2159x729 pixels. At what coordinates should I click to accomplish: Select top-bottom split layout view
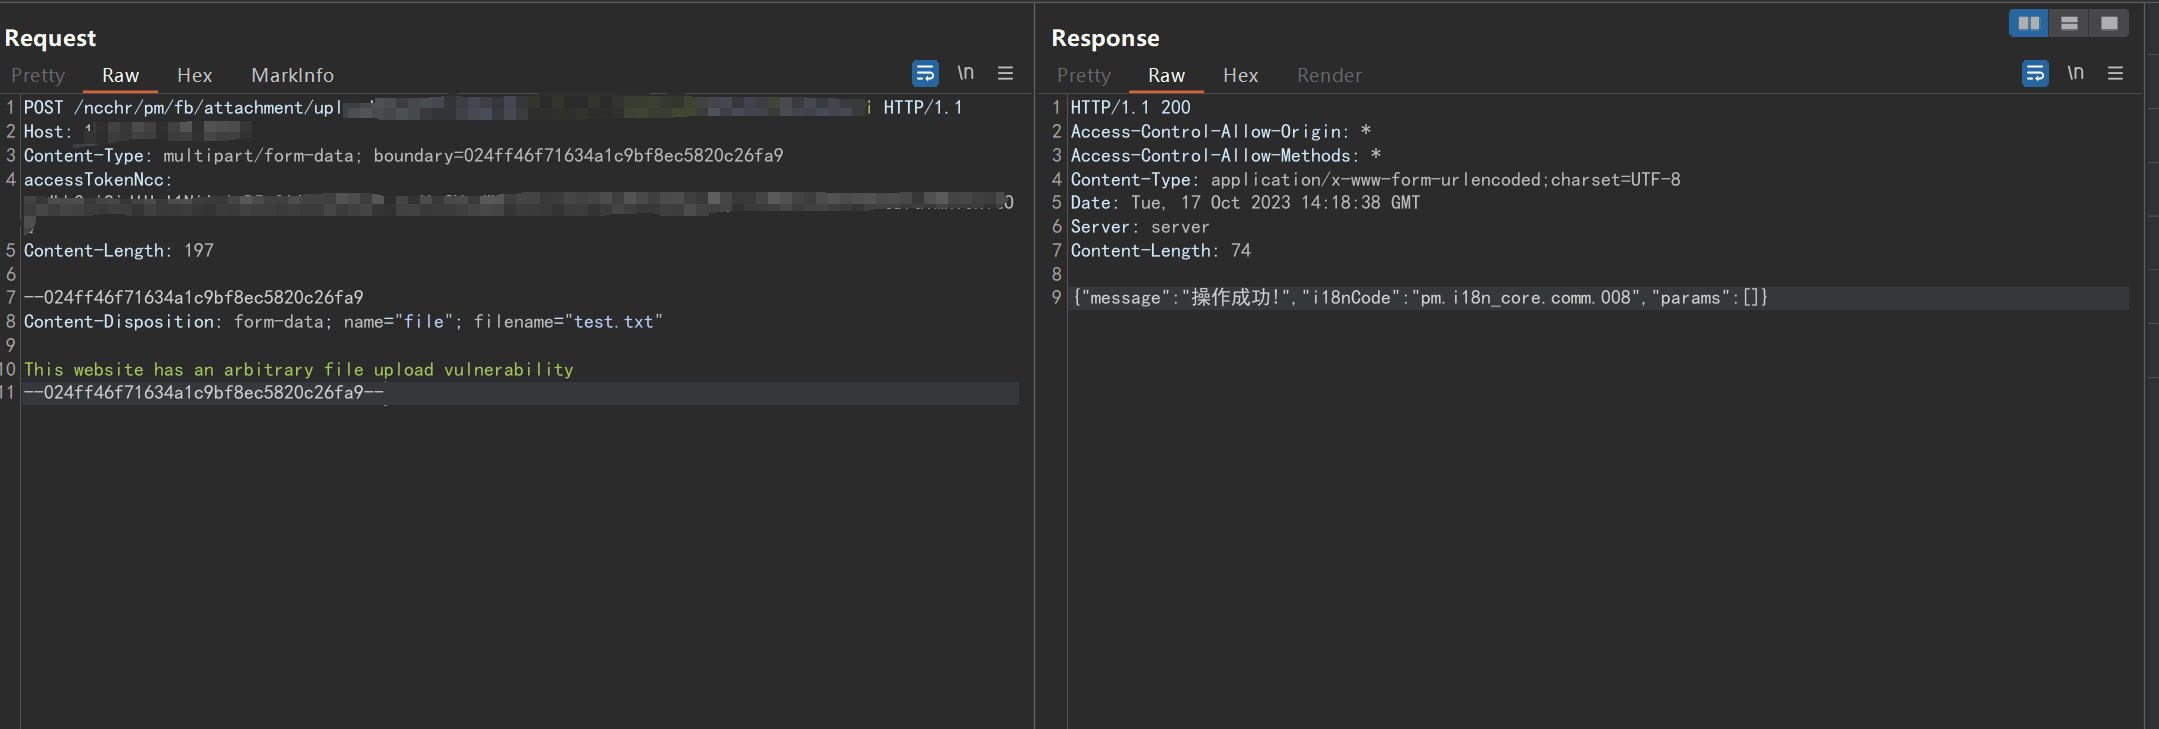point(2069,23)
